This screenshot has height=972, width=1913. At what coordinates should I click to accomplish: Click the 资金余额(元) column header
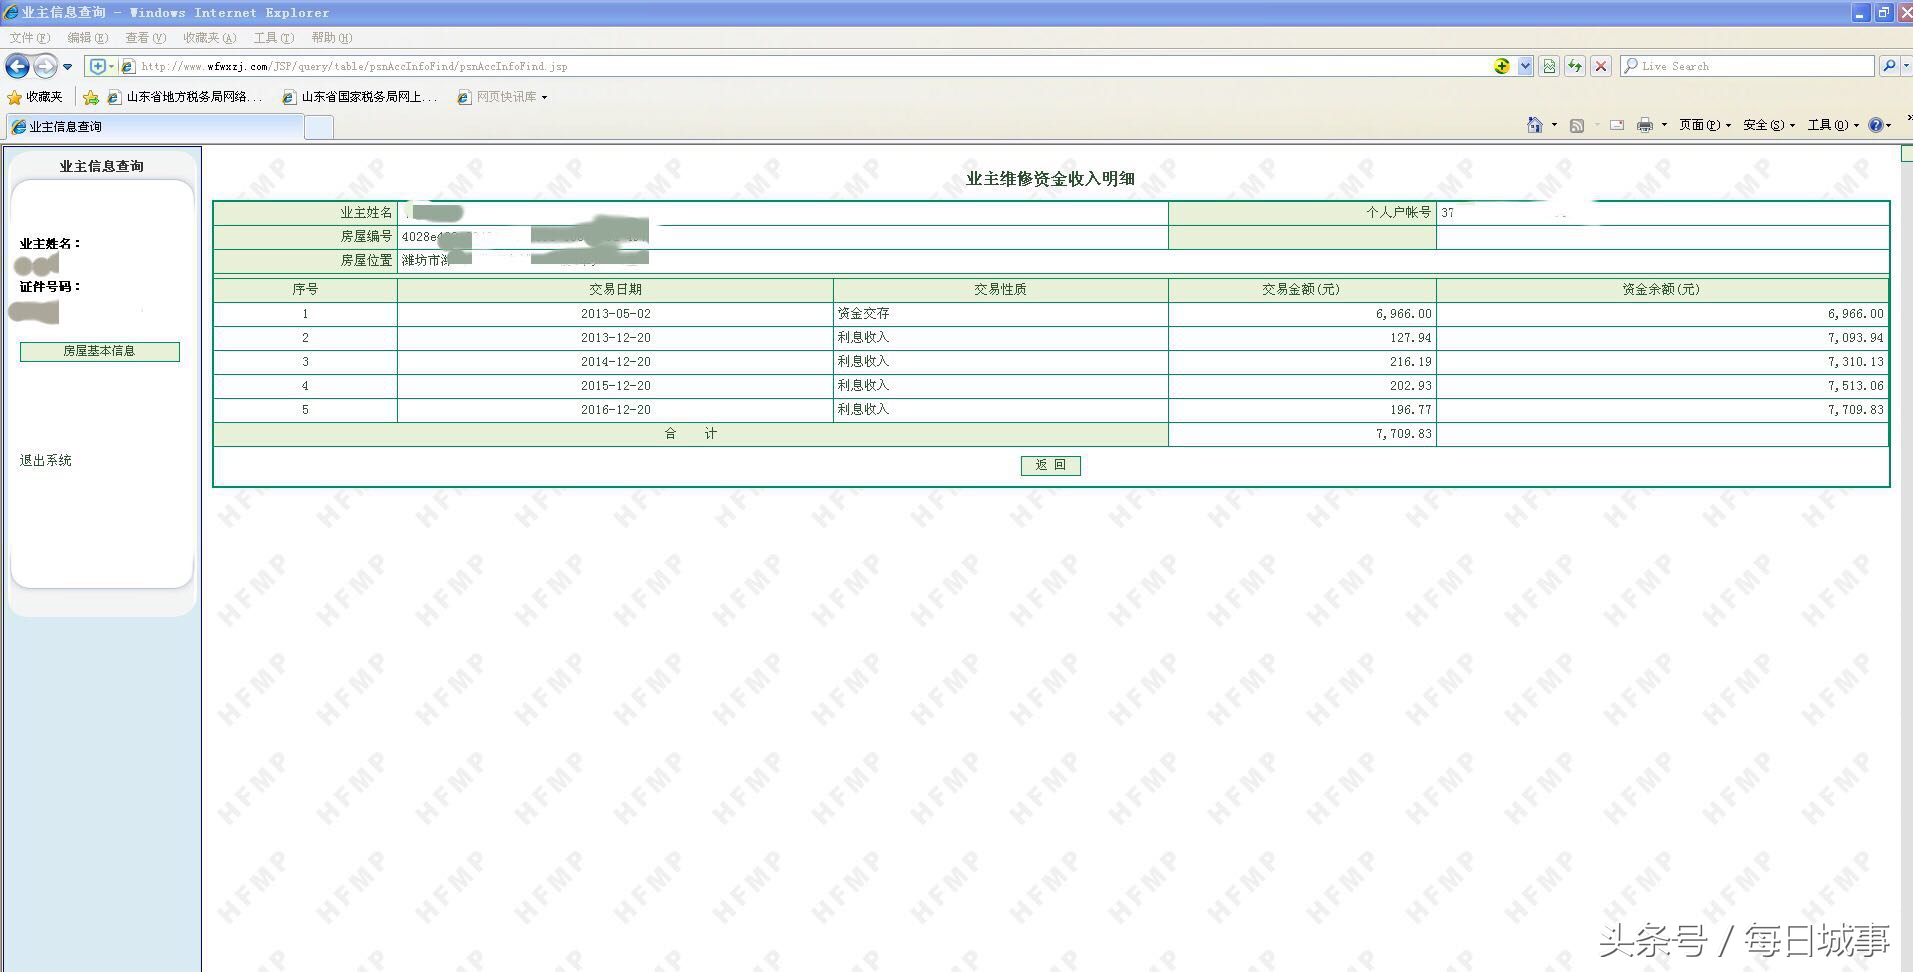coord(1661,289)
